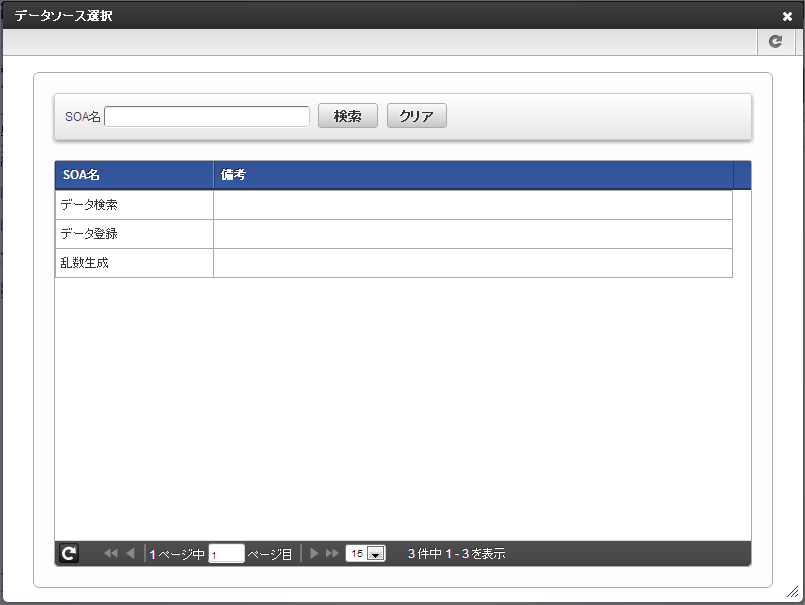Close the データソース選択 dialog

click(787, 16)
